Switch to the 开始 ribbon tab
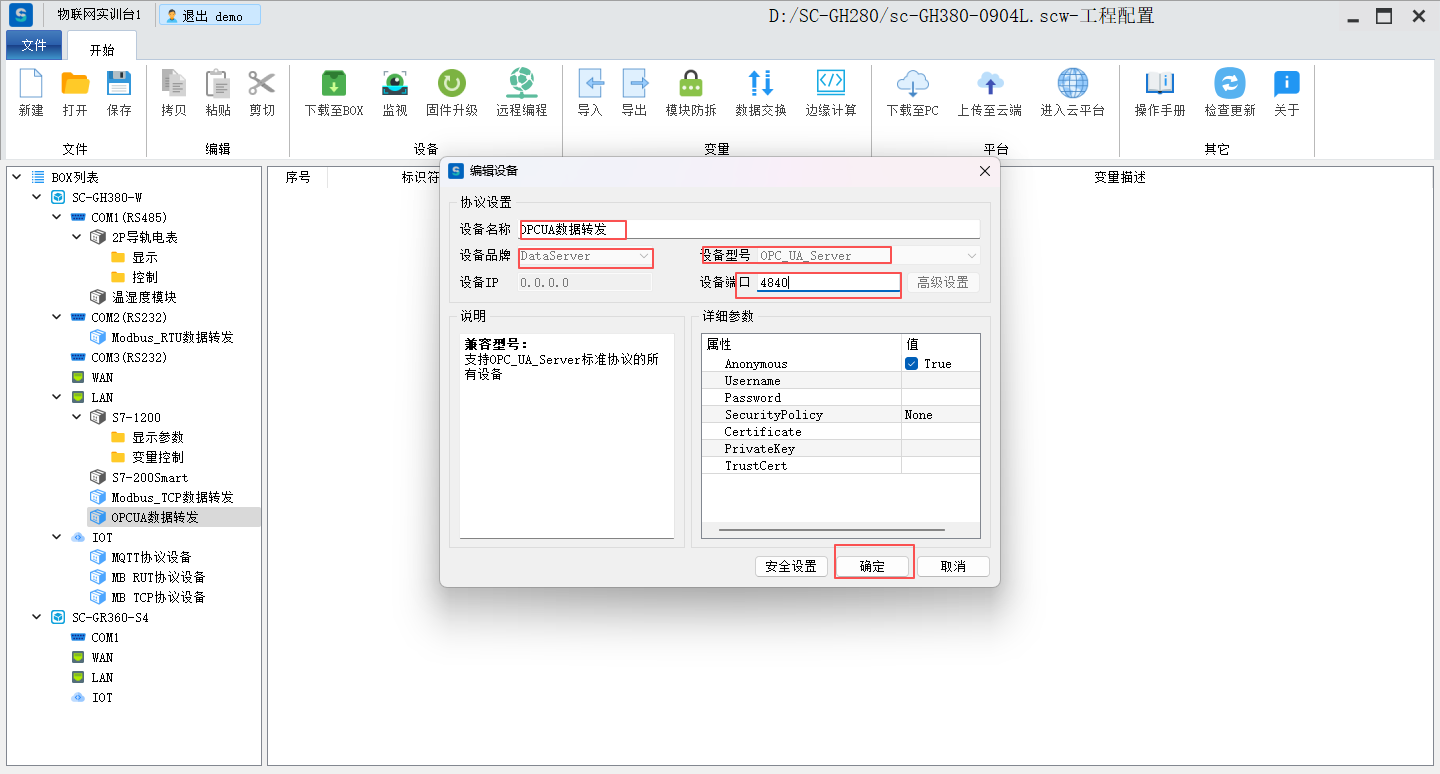Viewport: 1440px width, 774px height. (102, 50)
